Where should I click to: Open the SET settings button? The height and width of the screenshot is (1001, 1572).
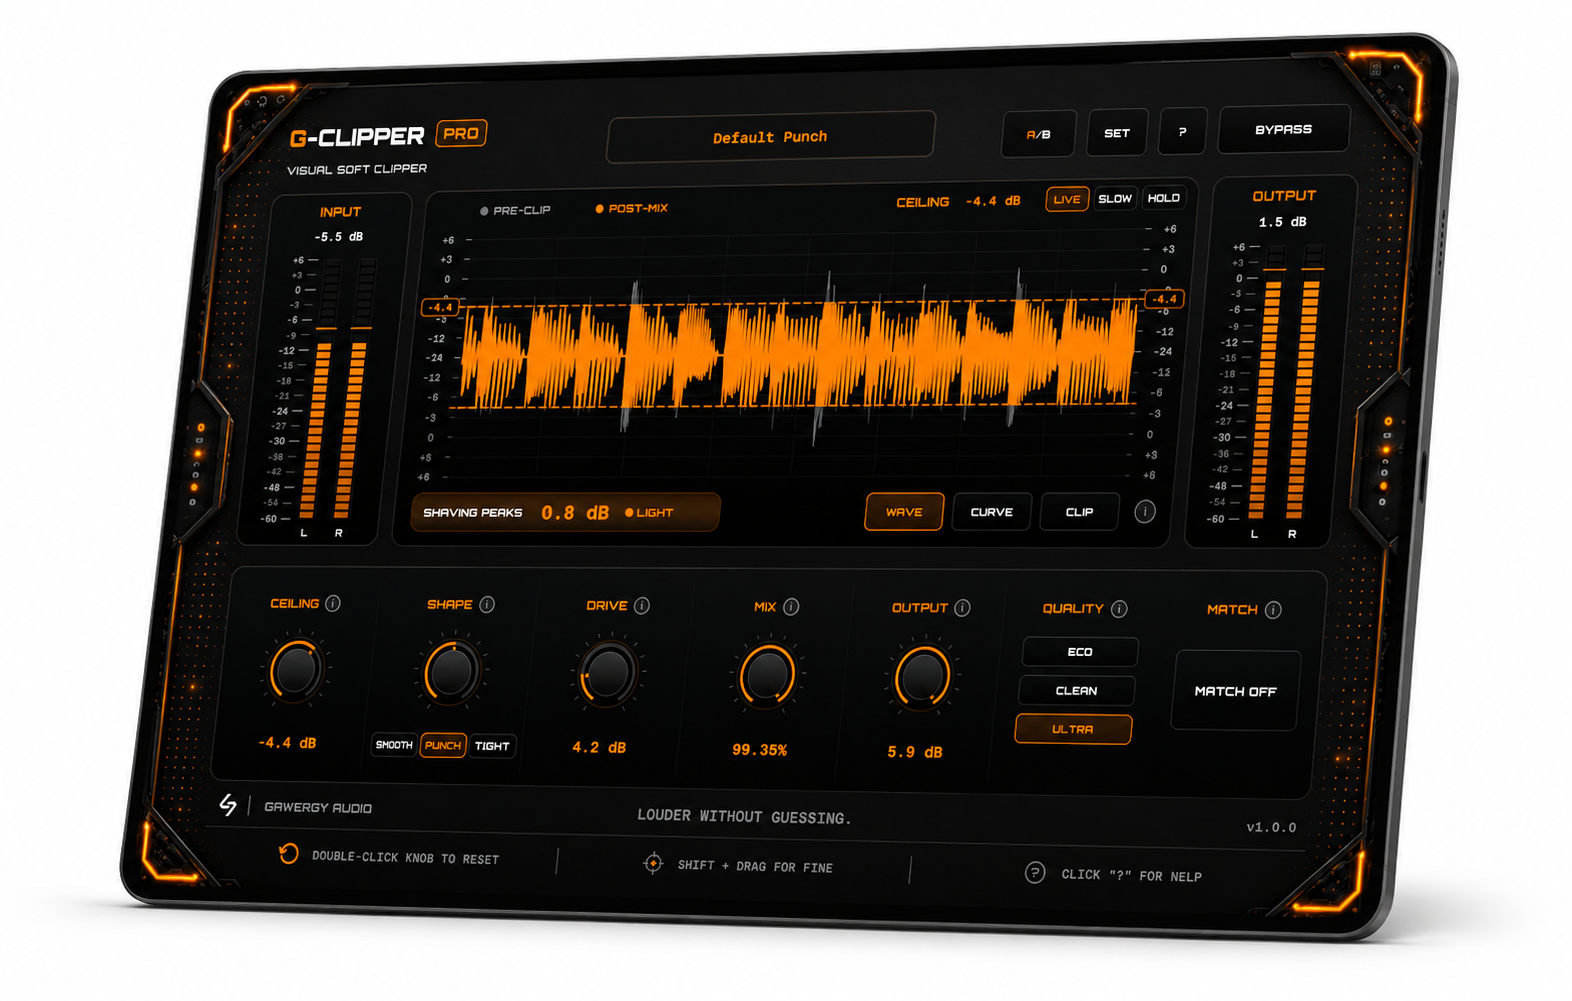coord(1117,133)
